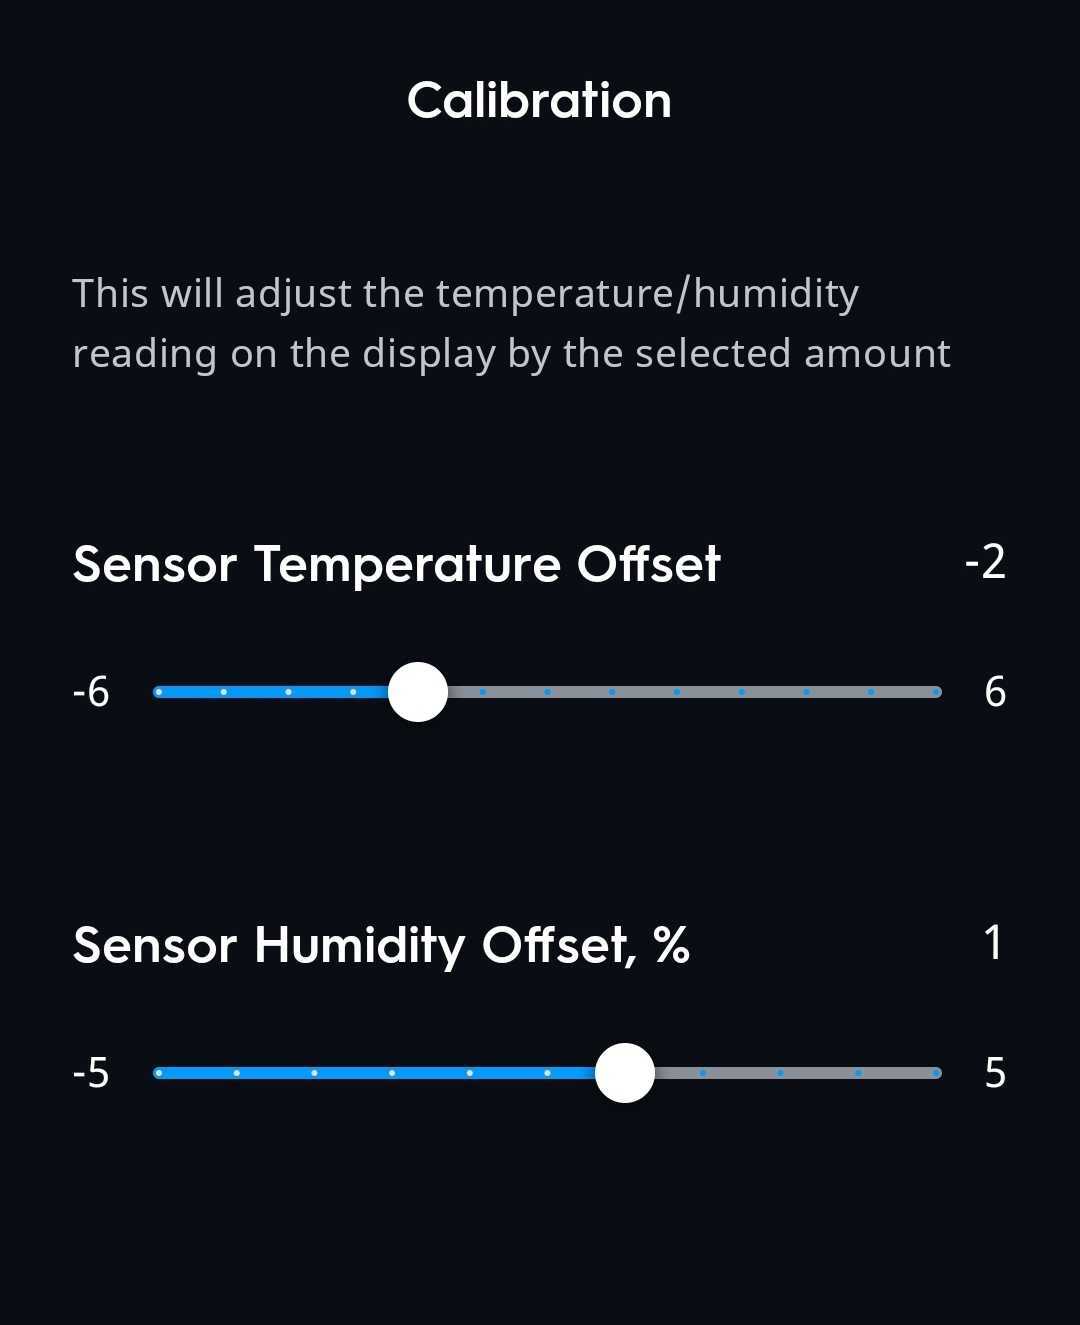Set humidity offset to 0 on slider
The image size is (1080, 1325).
click(x=547, y=1073)
